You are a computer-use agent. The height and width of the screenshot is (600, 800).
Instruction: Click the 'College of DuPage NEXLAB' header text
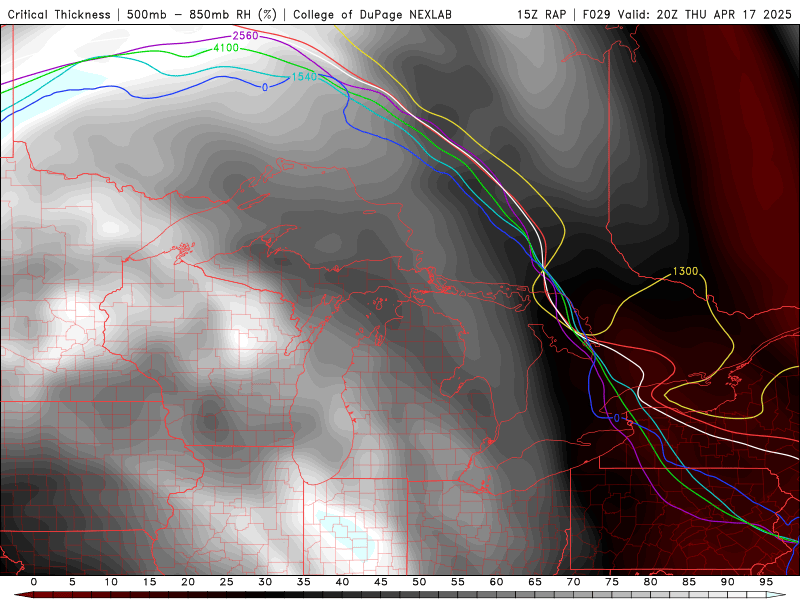click(x=372, y=15)
